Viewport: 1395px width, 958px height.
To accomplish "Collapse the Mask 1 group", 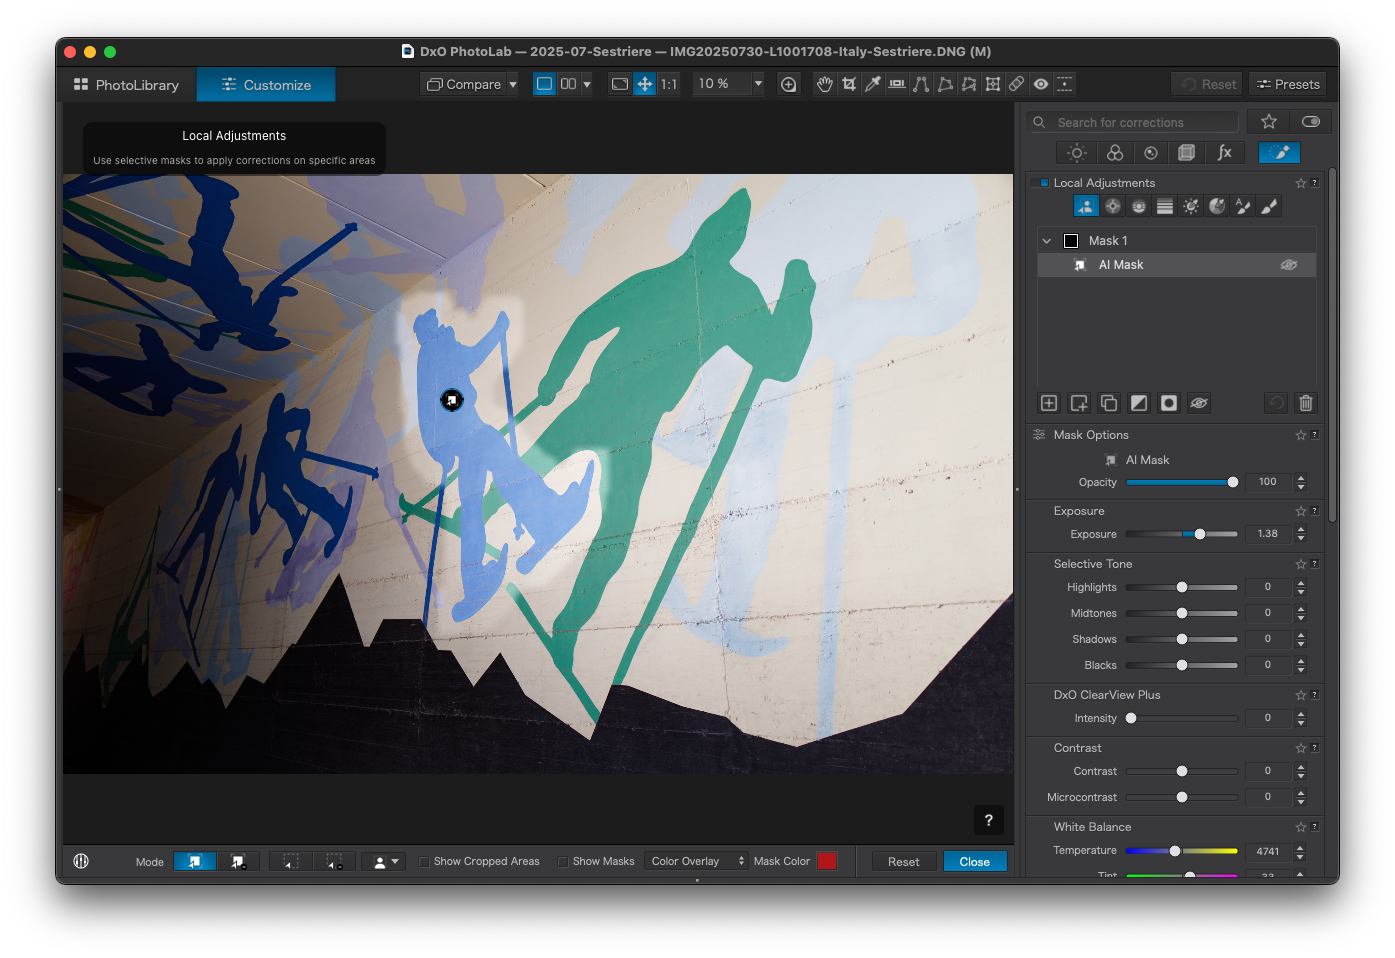I will tap(1047, 241).
